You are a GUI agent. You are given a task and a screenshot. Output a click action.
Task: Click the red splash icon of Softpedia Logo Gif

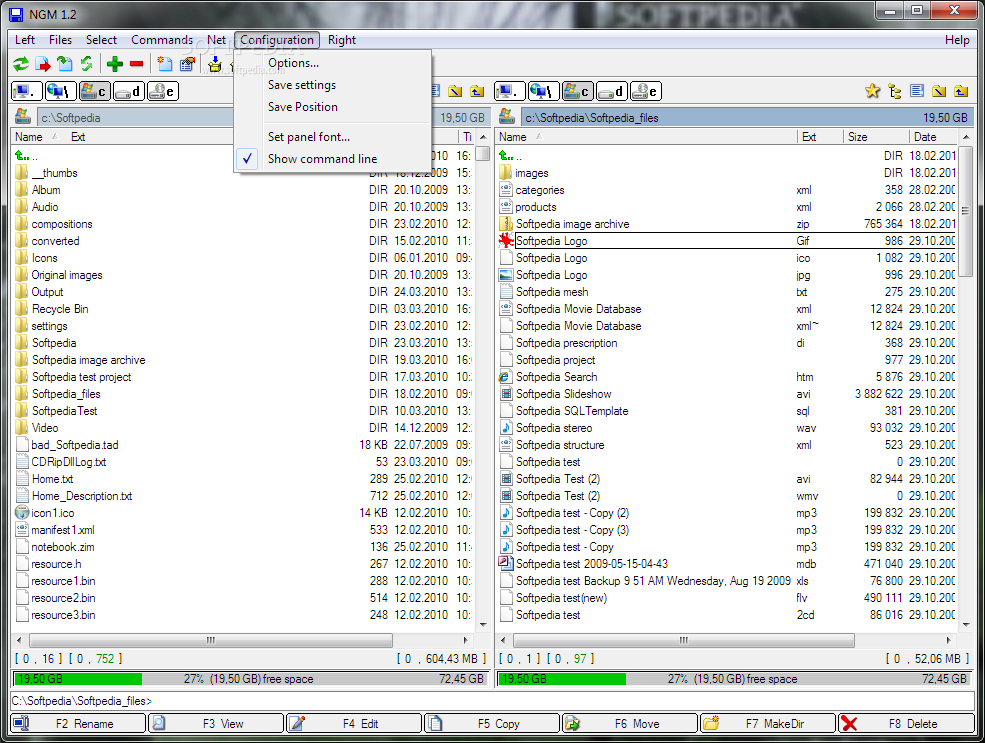click(x=506, y=241)
